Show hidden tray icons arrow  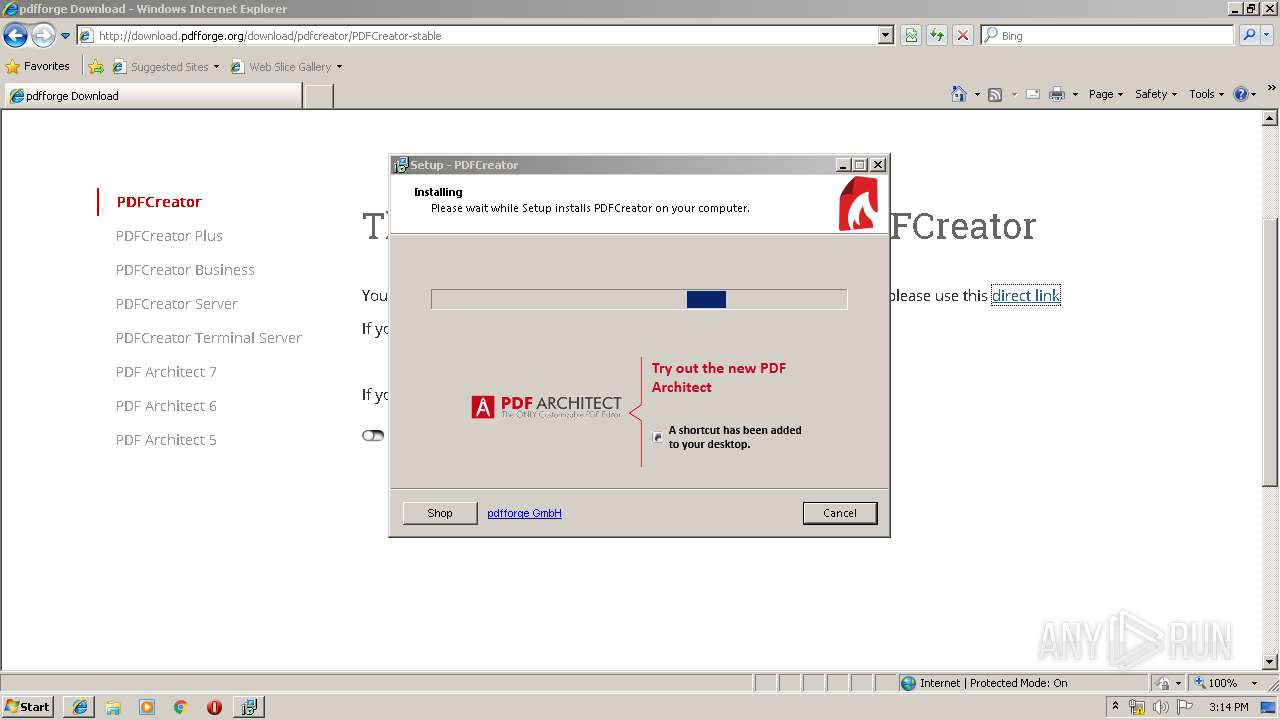(x=1115, y=707)
